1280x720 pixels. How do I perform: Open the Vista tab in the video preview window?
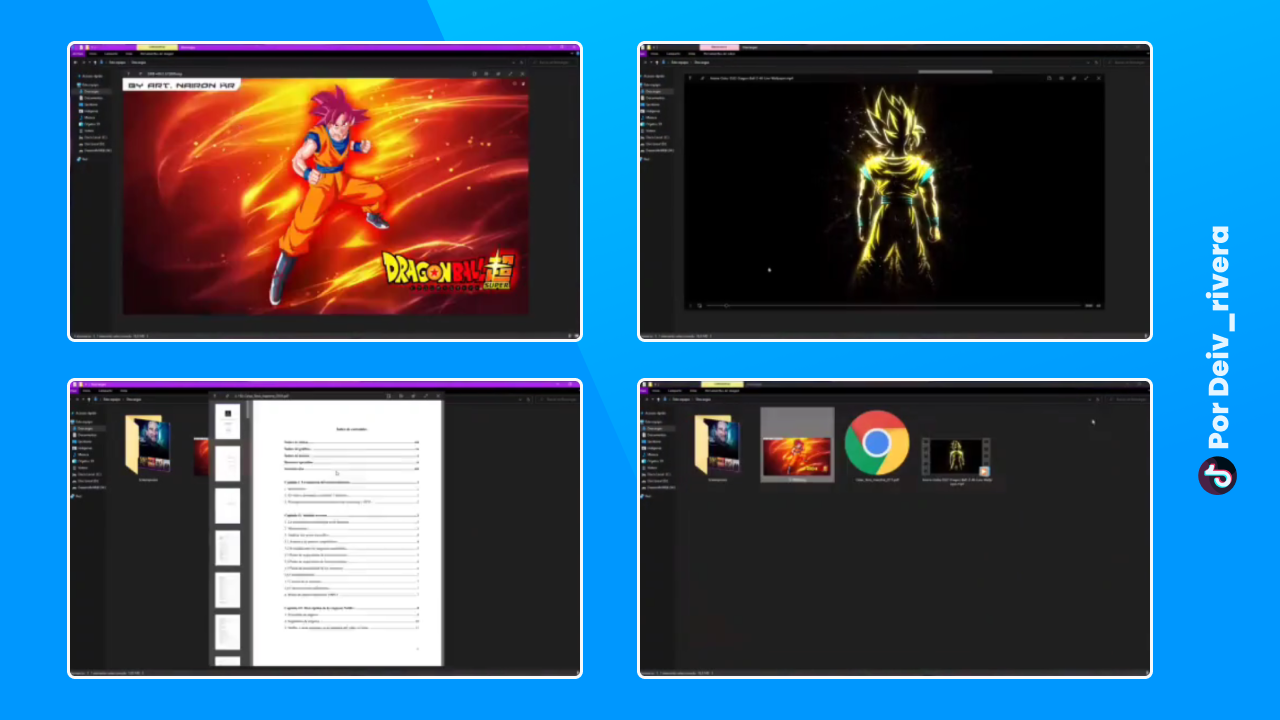(x=691, y=54)
